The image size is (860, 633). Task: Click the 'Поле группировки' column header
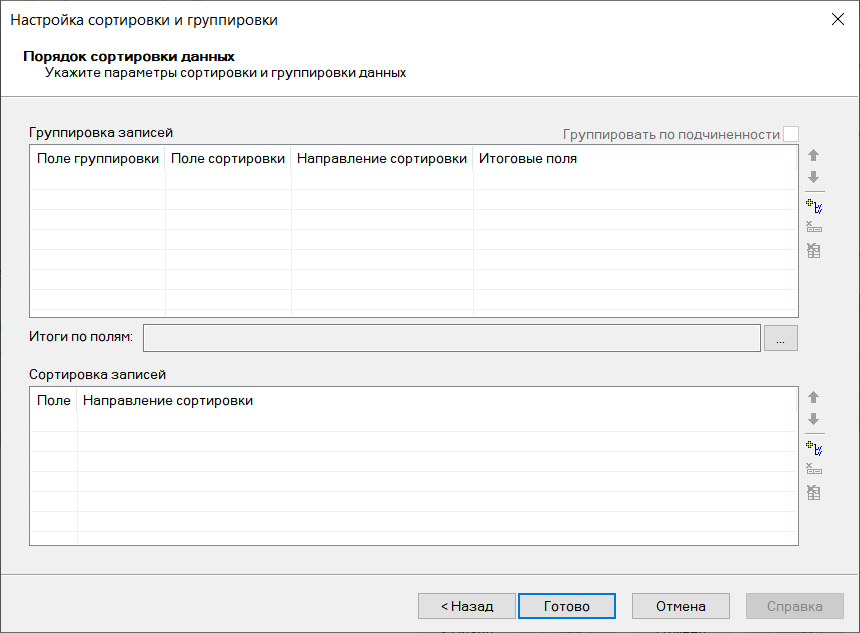[x=98, y=158]
